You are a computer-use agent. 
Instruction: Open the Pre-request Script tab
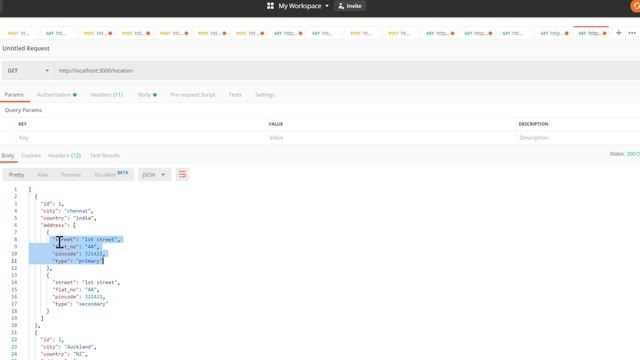[x=192, y=95]
